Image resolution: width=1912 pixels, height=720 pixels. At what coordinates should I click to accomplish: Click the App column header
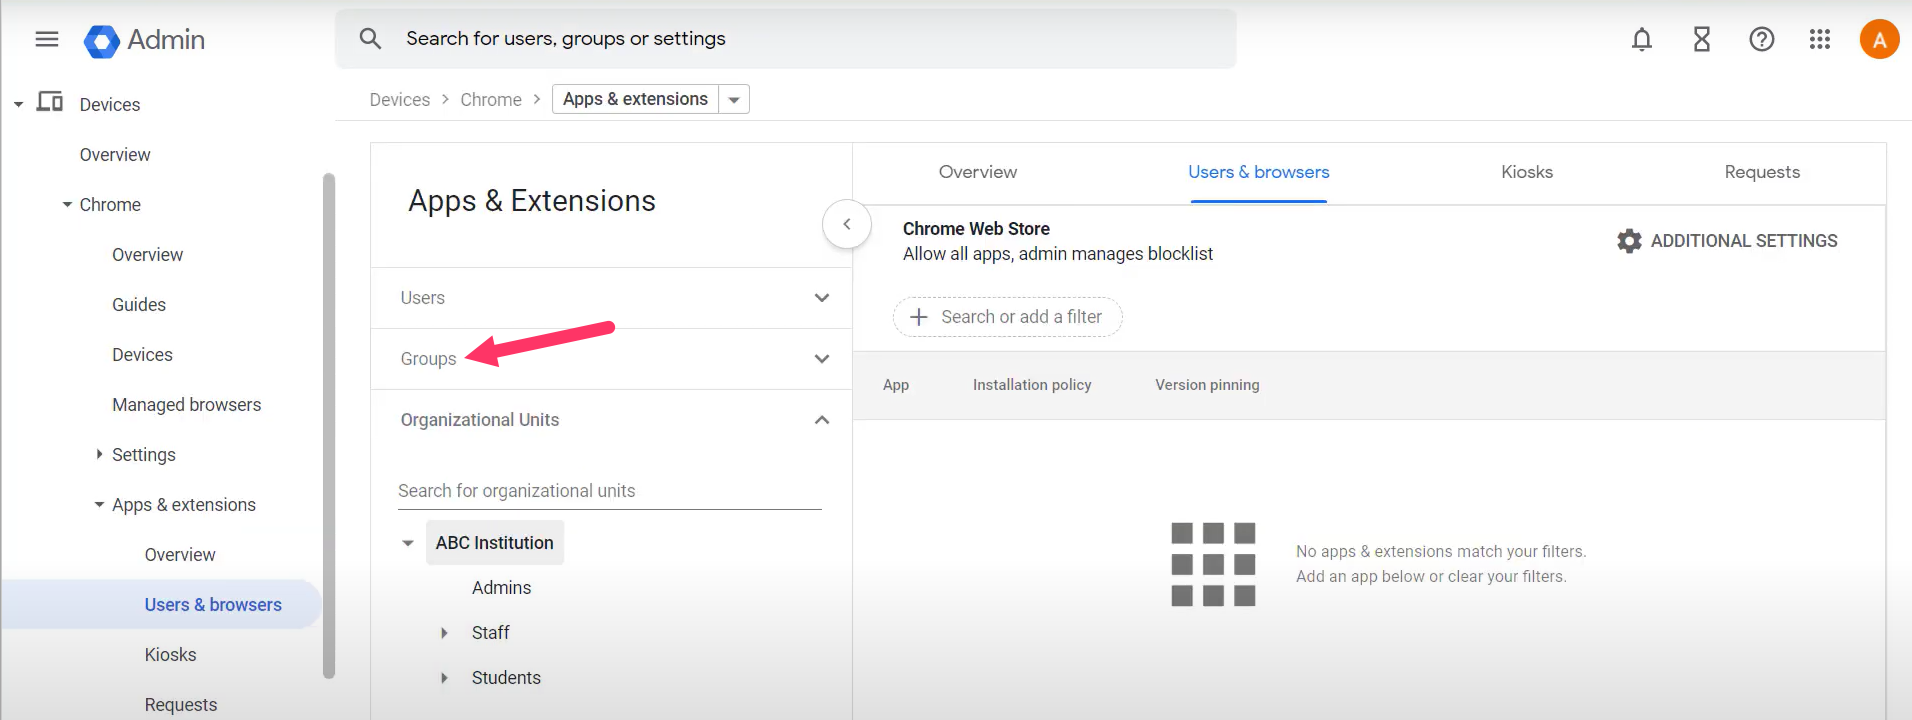(896, 385)
